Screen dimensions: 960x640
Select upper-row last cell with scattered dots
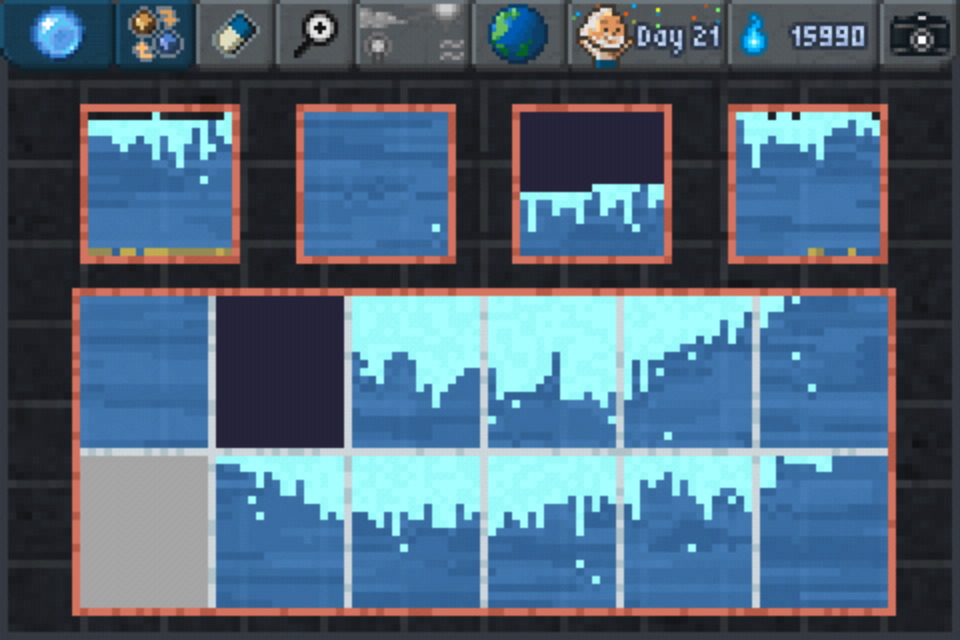point(824,372)
